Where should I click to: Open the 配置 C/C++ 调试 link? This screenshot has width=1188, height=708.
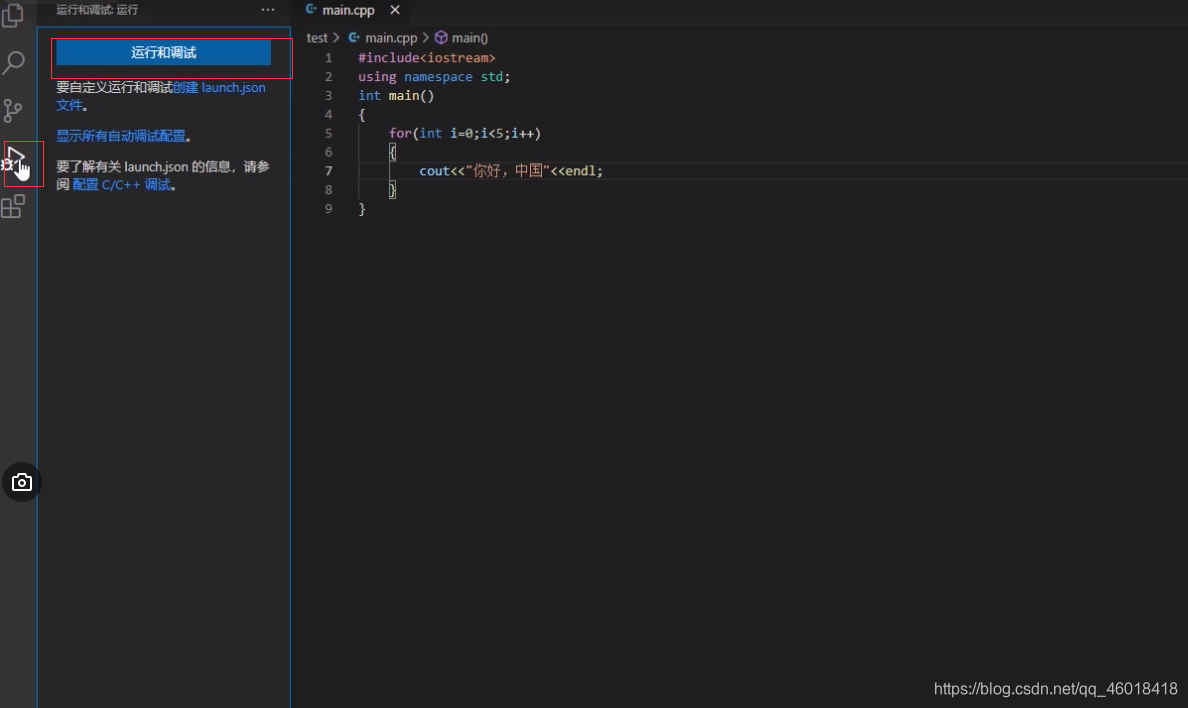(122, 184)
